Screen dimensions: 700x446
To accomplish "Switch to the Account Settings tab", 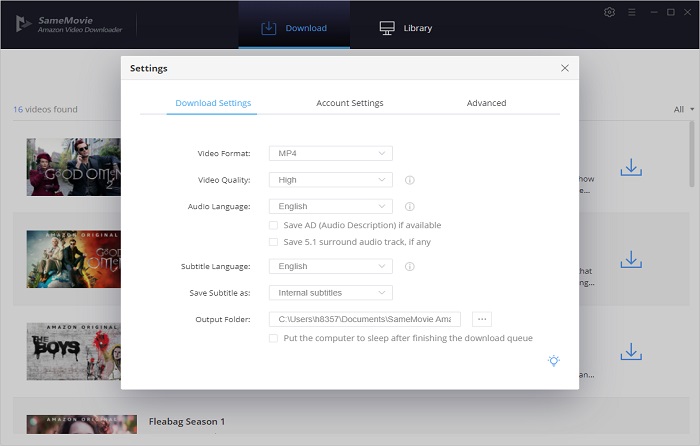I will (350, 103).
